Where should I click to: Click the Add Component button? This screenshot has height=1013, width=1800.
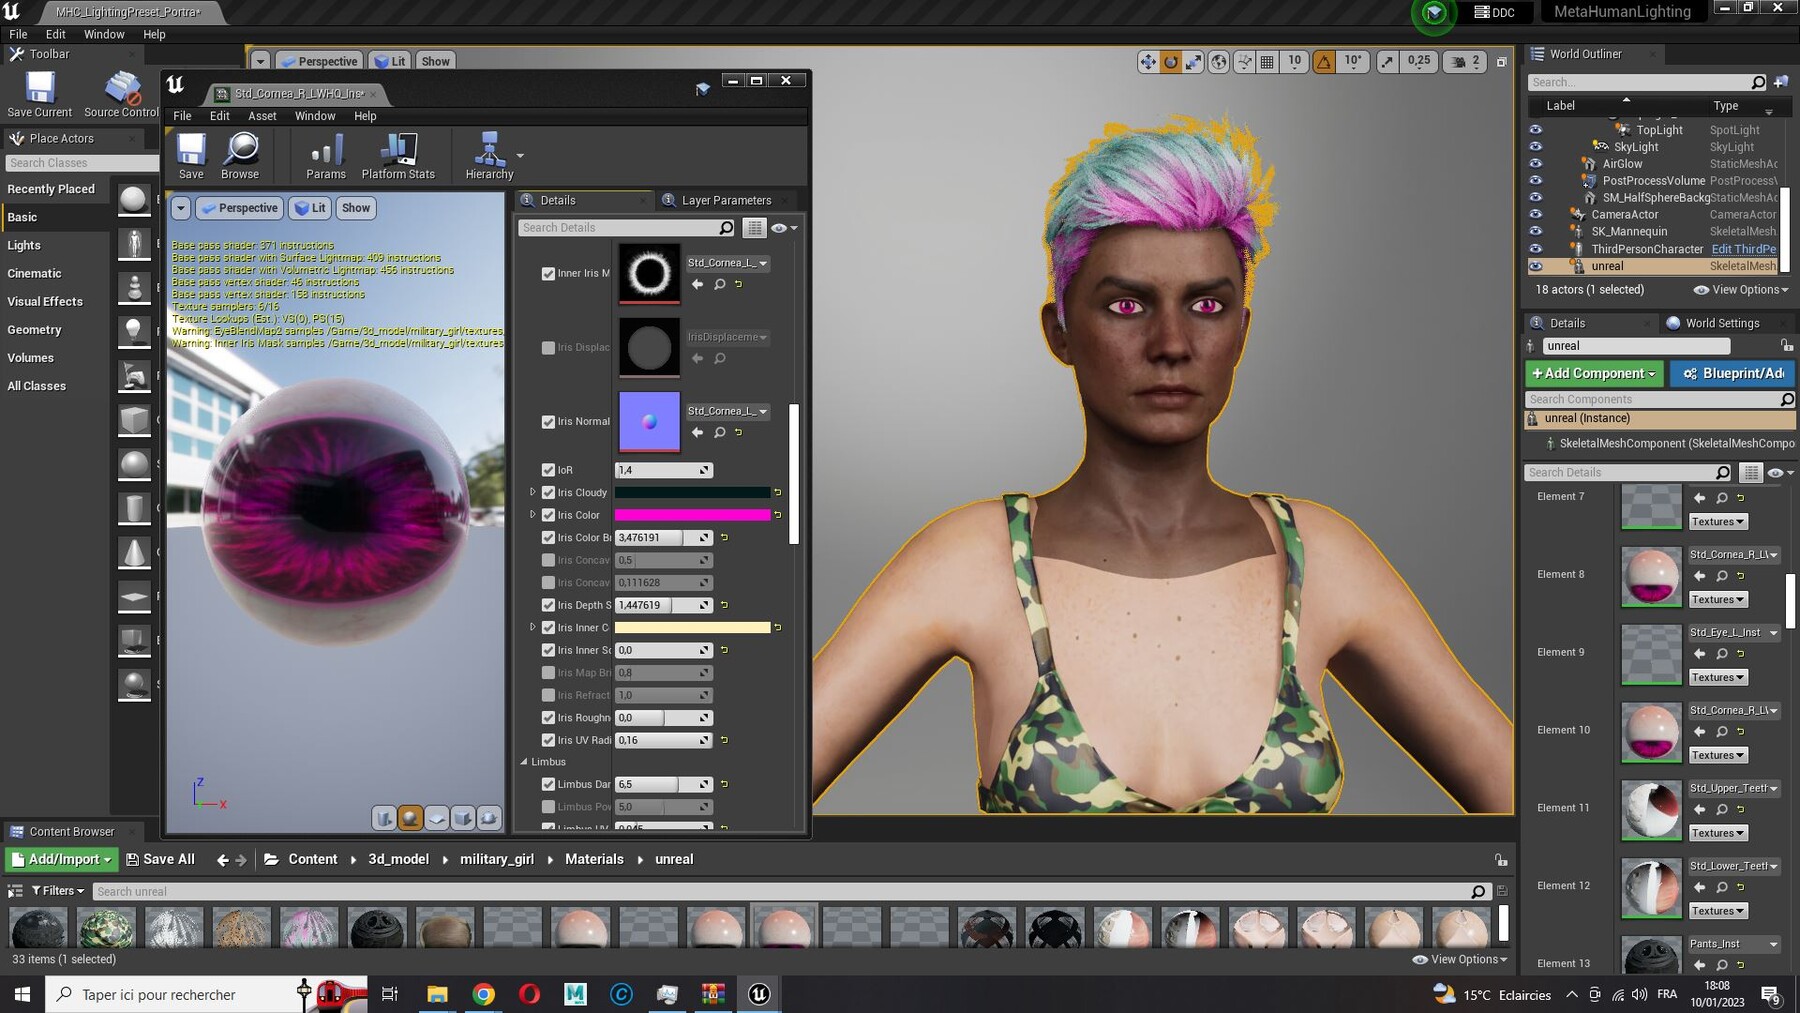tap(1593, 373)
